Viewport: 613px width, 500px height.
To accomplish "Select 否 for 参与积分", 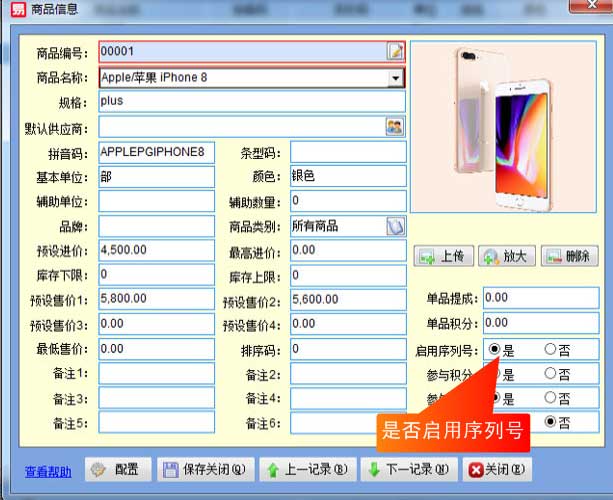I will tap(550, 375).
